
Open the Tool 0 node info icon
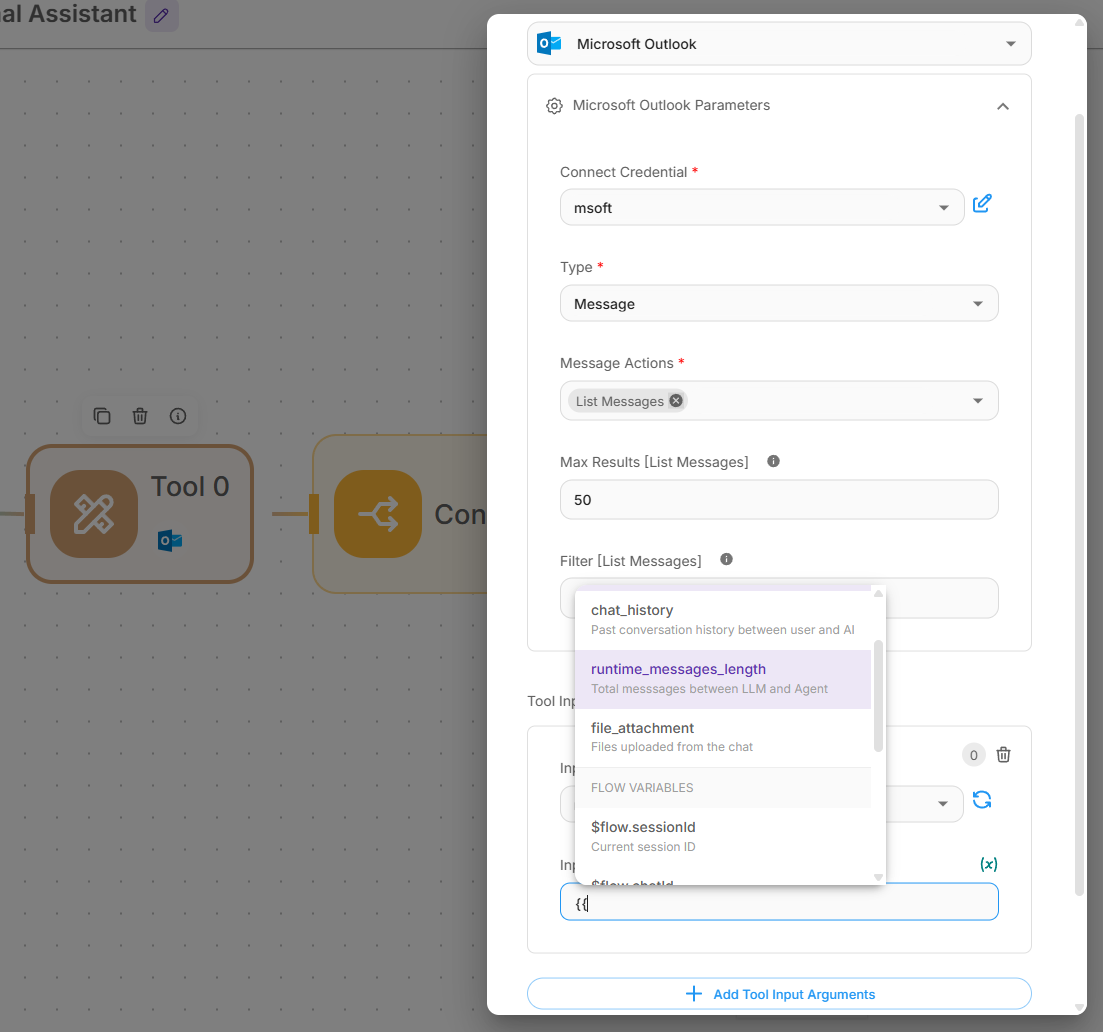coord(178,416)
